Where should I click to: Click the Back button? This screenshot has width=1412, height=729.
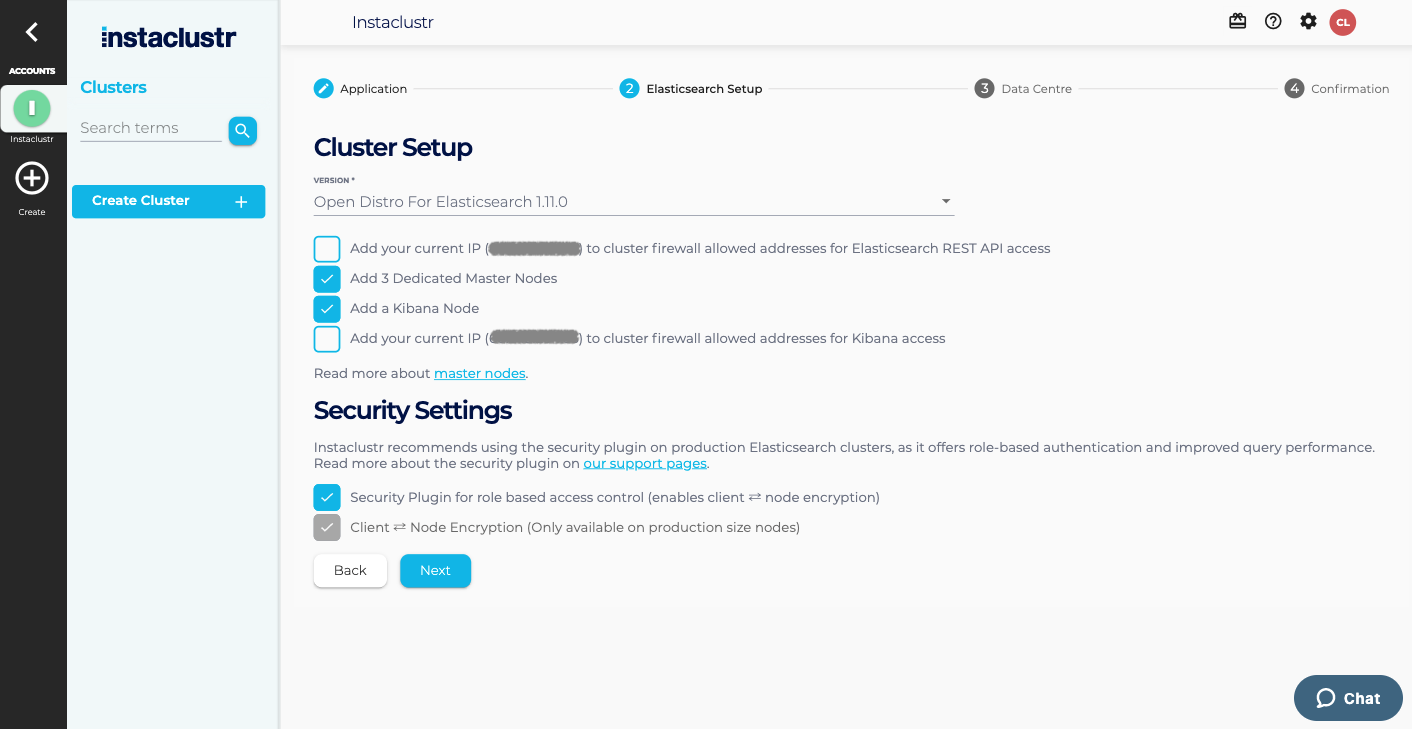(x=350, y=571)
